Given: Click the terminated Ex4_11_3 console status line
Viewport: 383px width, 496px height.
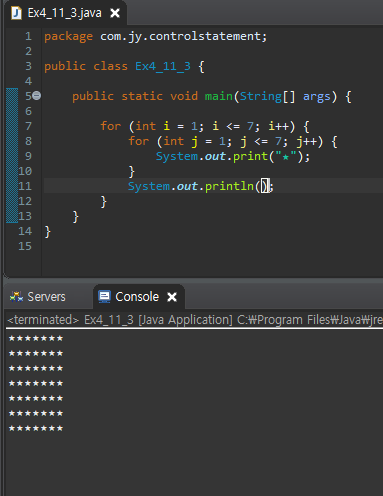Looking at the screenshot, I should 195,320.
